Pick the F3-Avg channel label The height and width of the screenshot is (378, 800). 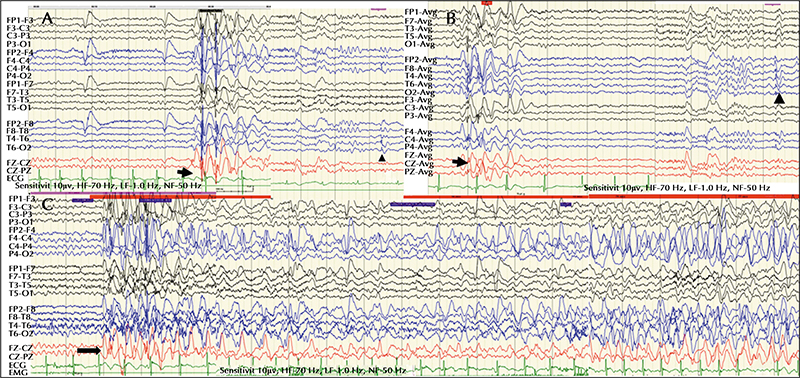click(x=418, y=100)
